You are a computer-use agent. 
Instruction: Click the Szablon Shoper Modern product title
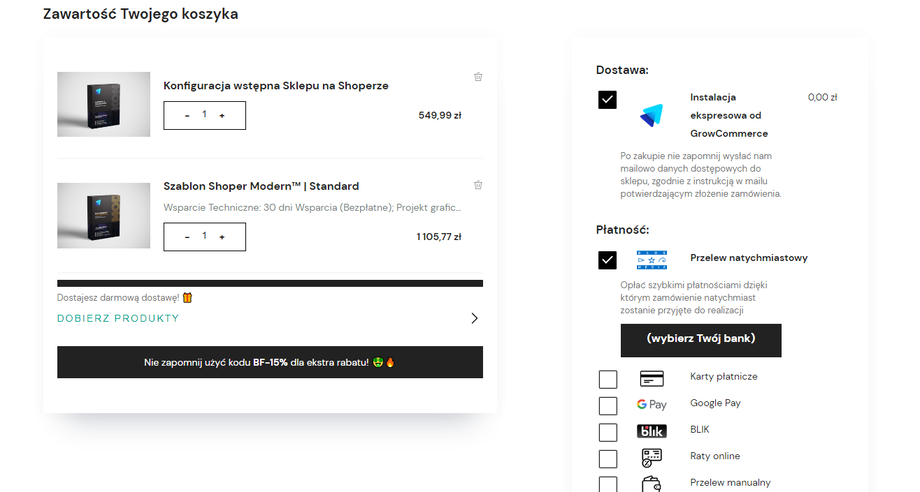click(261, 186)
